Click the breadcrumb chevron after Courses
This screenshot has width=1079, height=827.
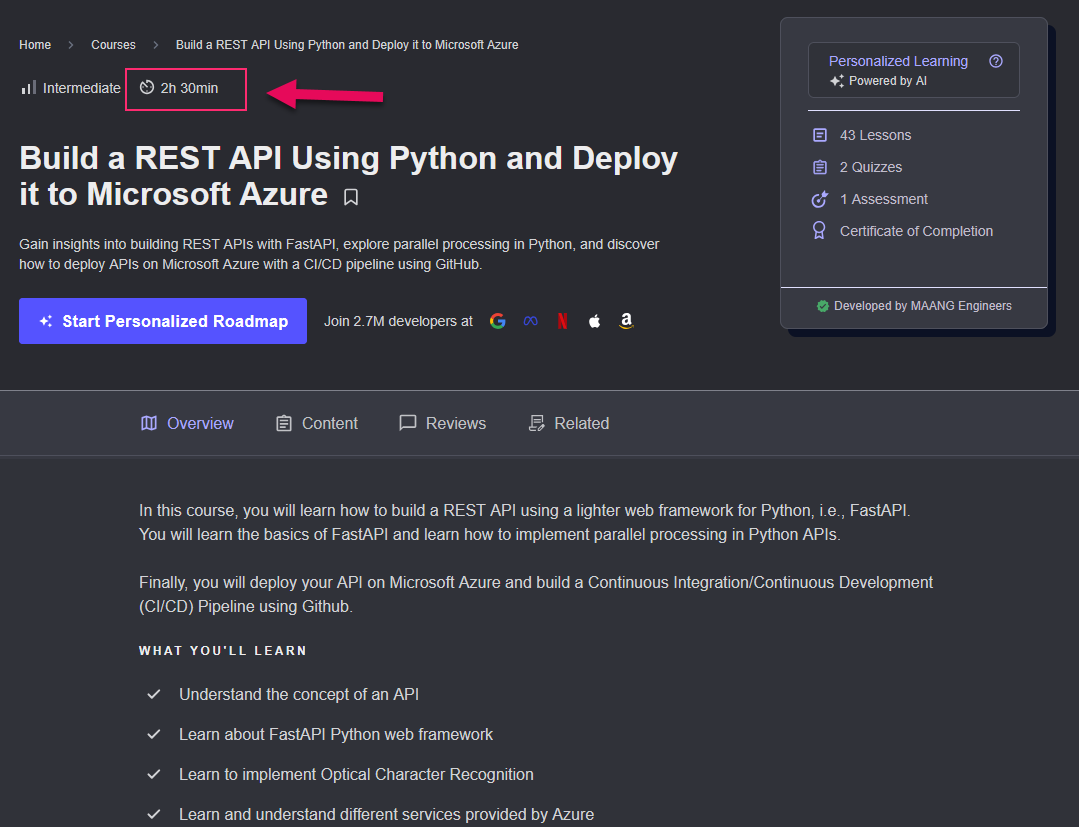156,45
